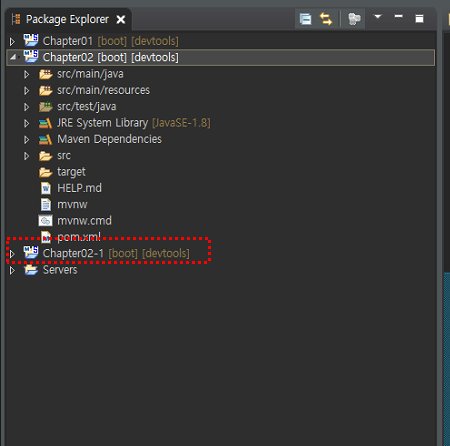Select JRE System Library [JavaSE-1.8]
The image size is (450, 446).
pyautogui.click(x=134, y=123)
